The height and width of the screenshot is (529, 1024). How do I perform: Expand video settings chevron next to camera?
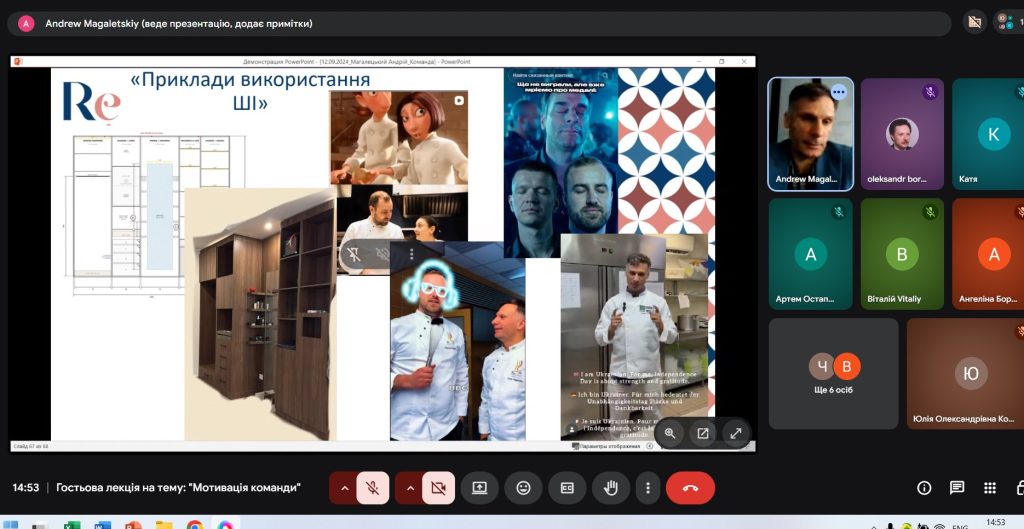coord(409,488)
